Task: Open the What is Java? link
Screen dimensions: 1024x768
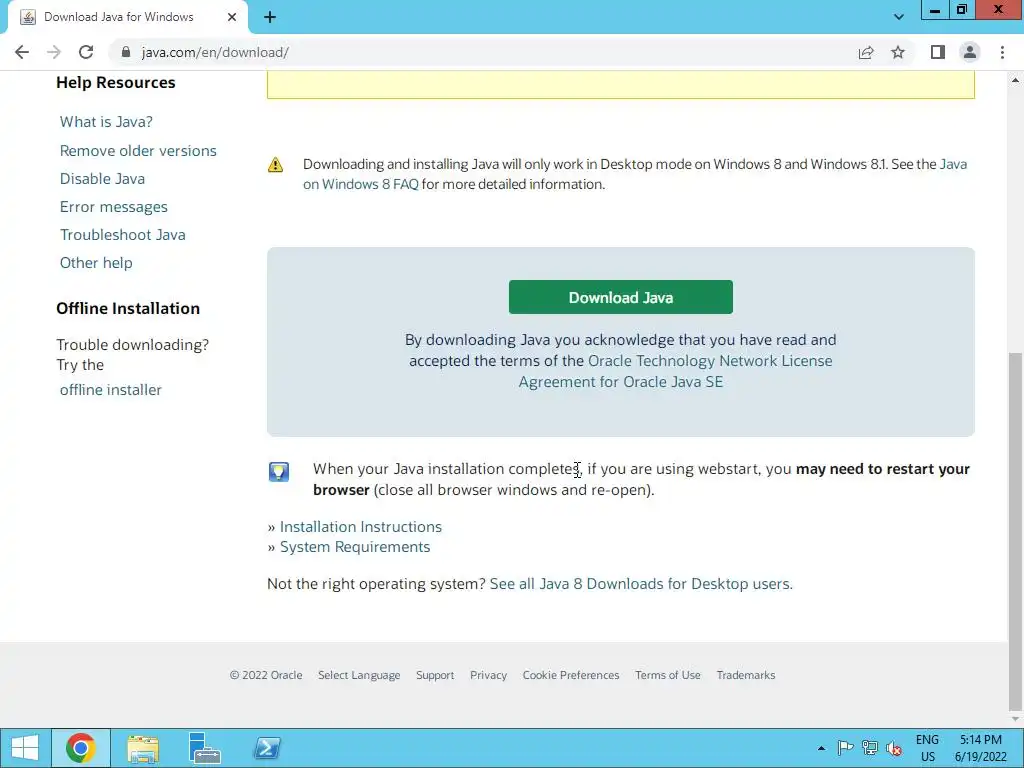Action: click(x=106, y=122)
